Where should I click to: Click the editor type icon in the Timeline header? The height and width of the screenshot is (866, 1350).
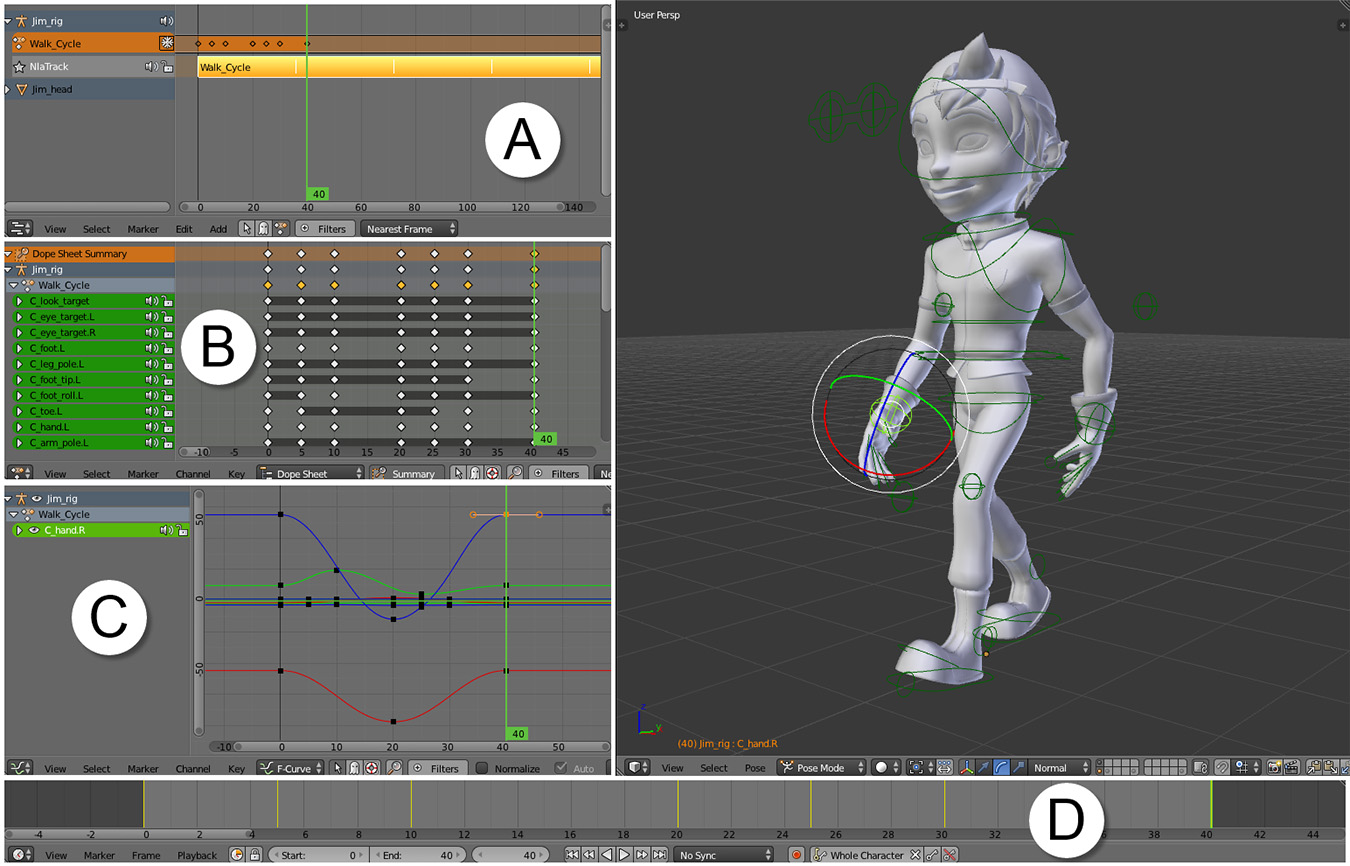click(18, 855)
